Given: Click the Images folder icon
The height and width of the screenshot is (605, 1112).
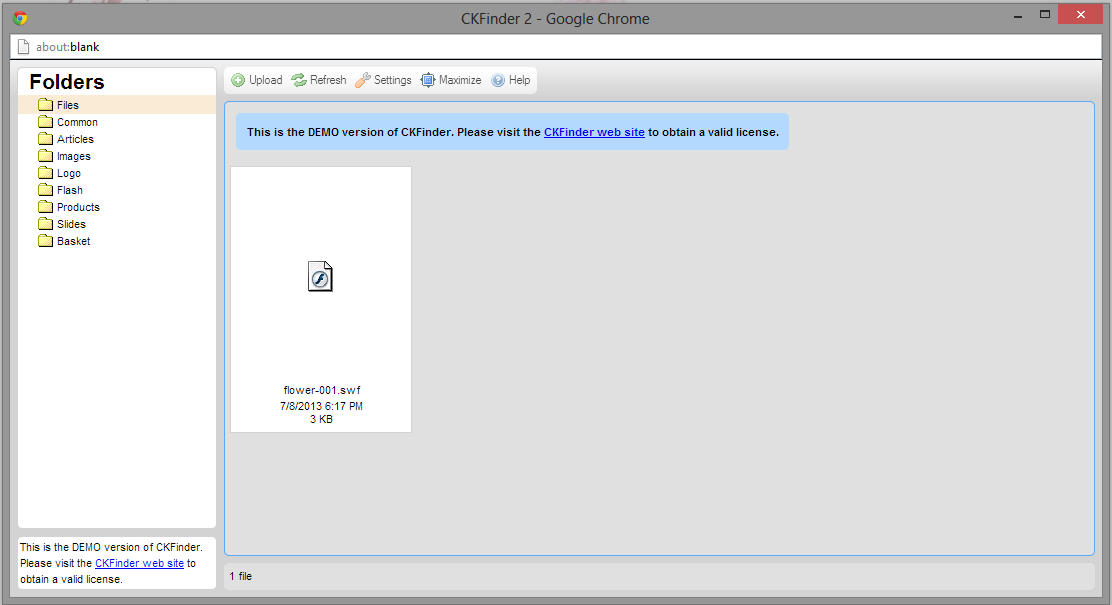Looking at the screenshot, I should click(45, 156).
